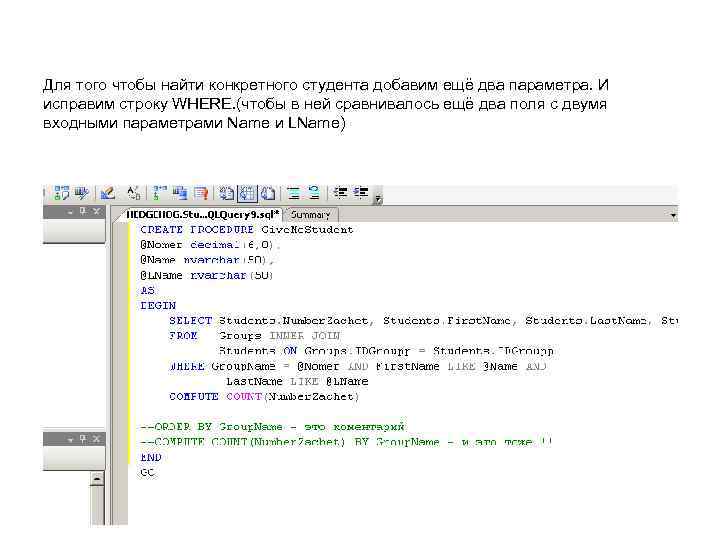Click the CREATE PROCEDURE GiveMeStudent line
This screenshot has width=720, height=540.
click(247, 230)
